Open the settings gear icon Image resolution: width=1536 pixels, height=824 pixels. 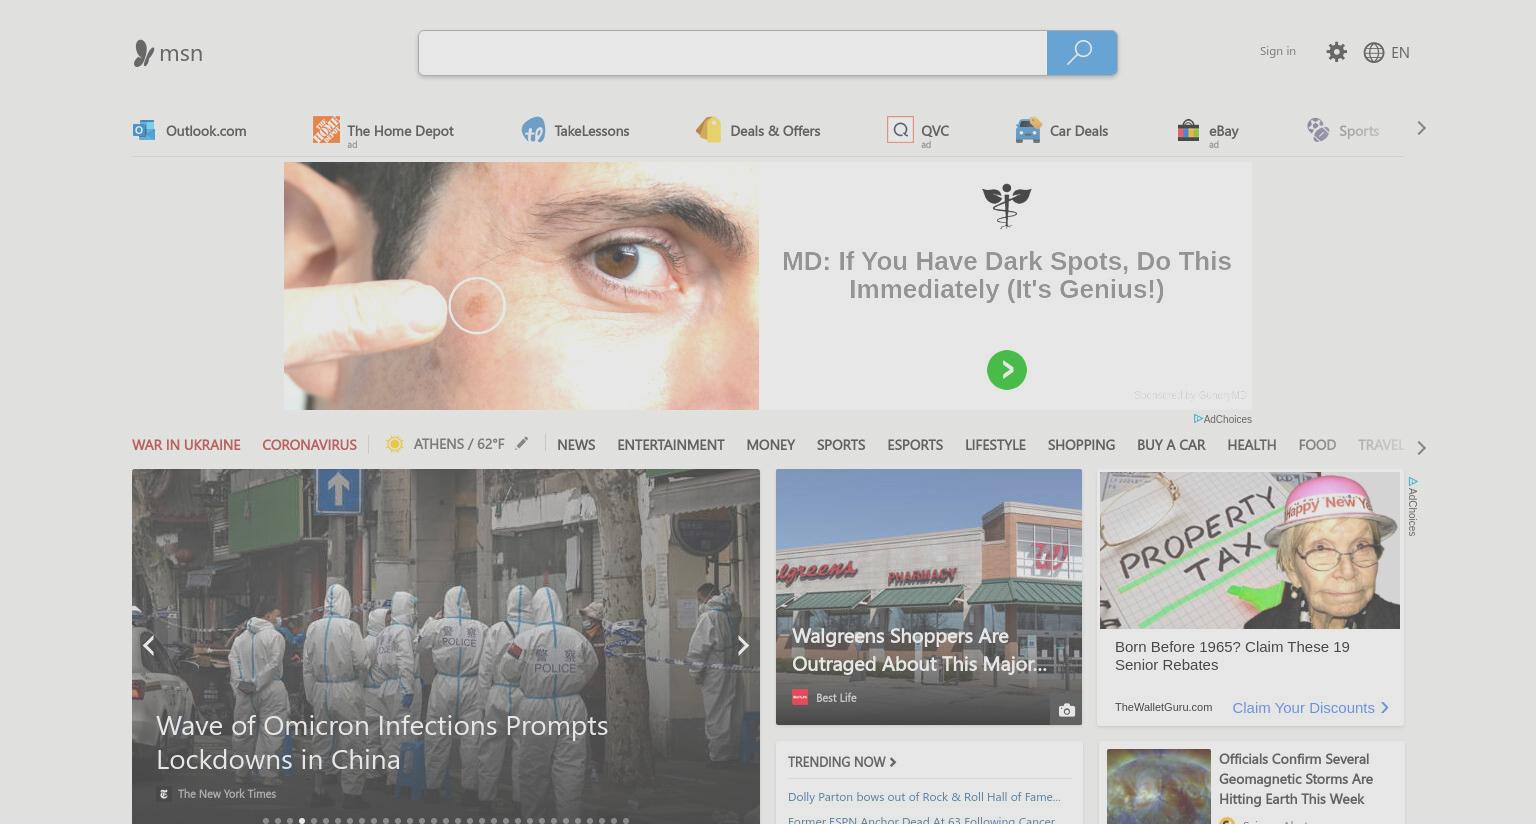[1336, 52]
